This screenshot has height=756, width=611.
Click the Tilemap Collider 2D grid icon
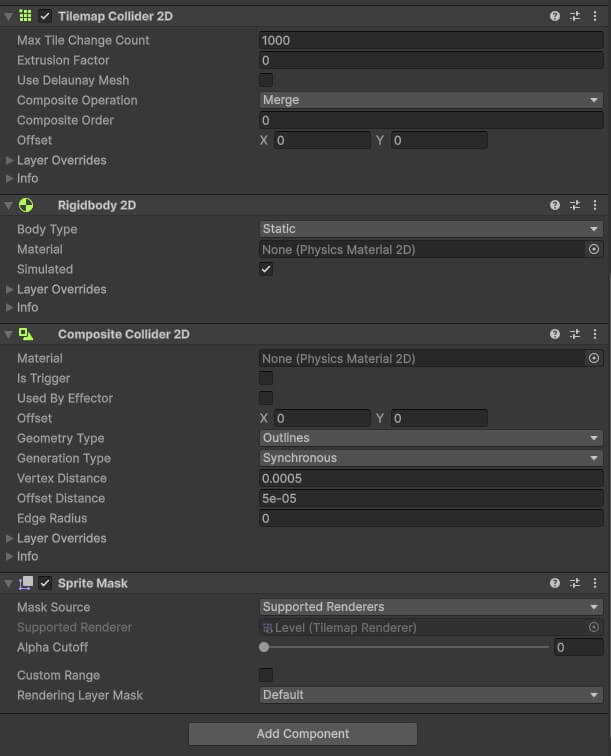pos(25,16)
